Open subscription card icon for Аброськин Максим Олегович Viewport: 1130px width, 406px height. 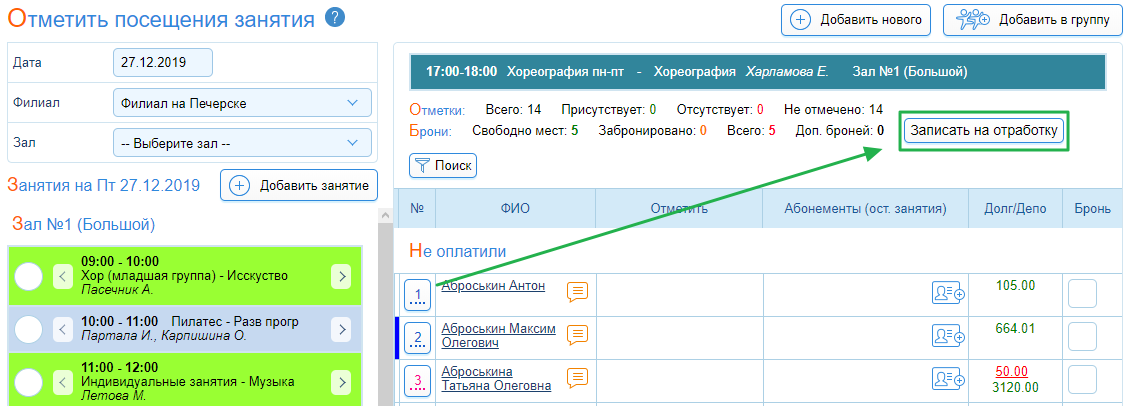949,336
